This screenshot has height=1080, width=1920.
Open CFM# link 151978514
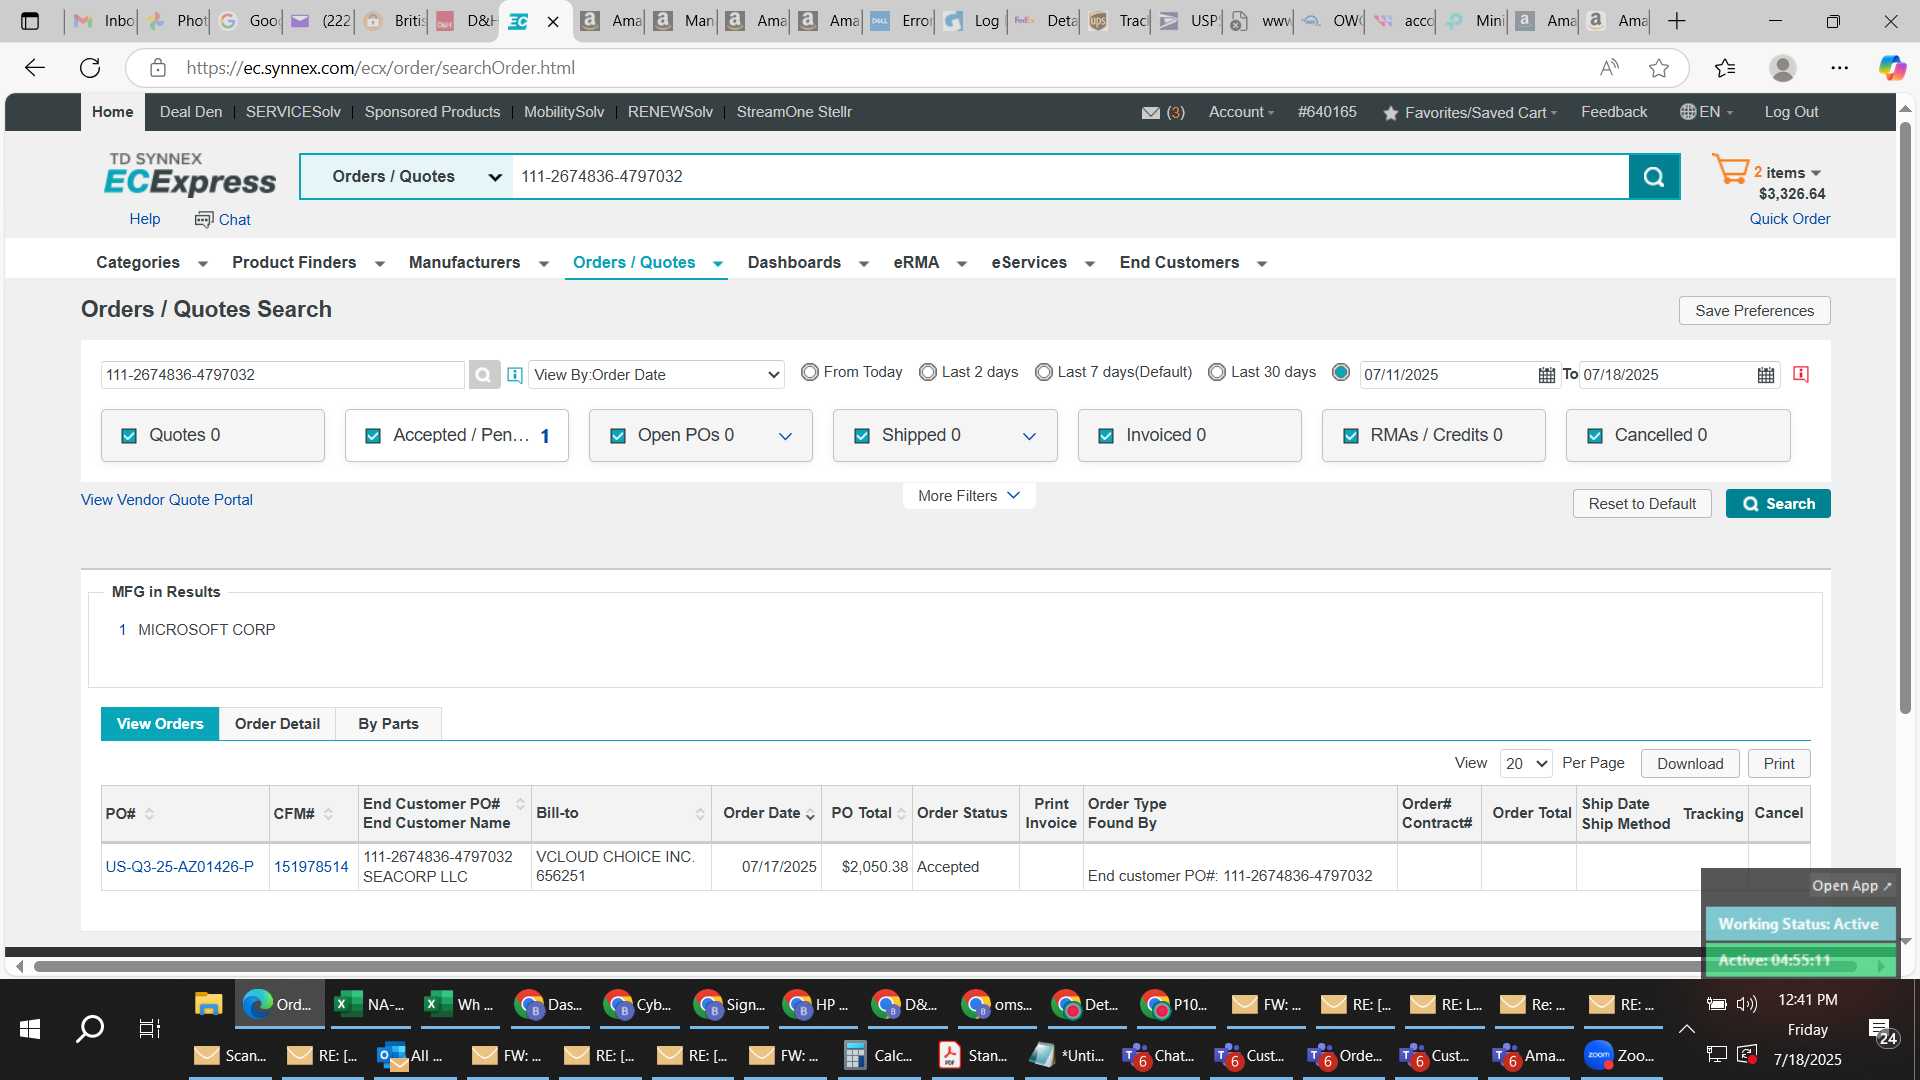click(x=311, y=867)
